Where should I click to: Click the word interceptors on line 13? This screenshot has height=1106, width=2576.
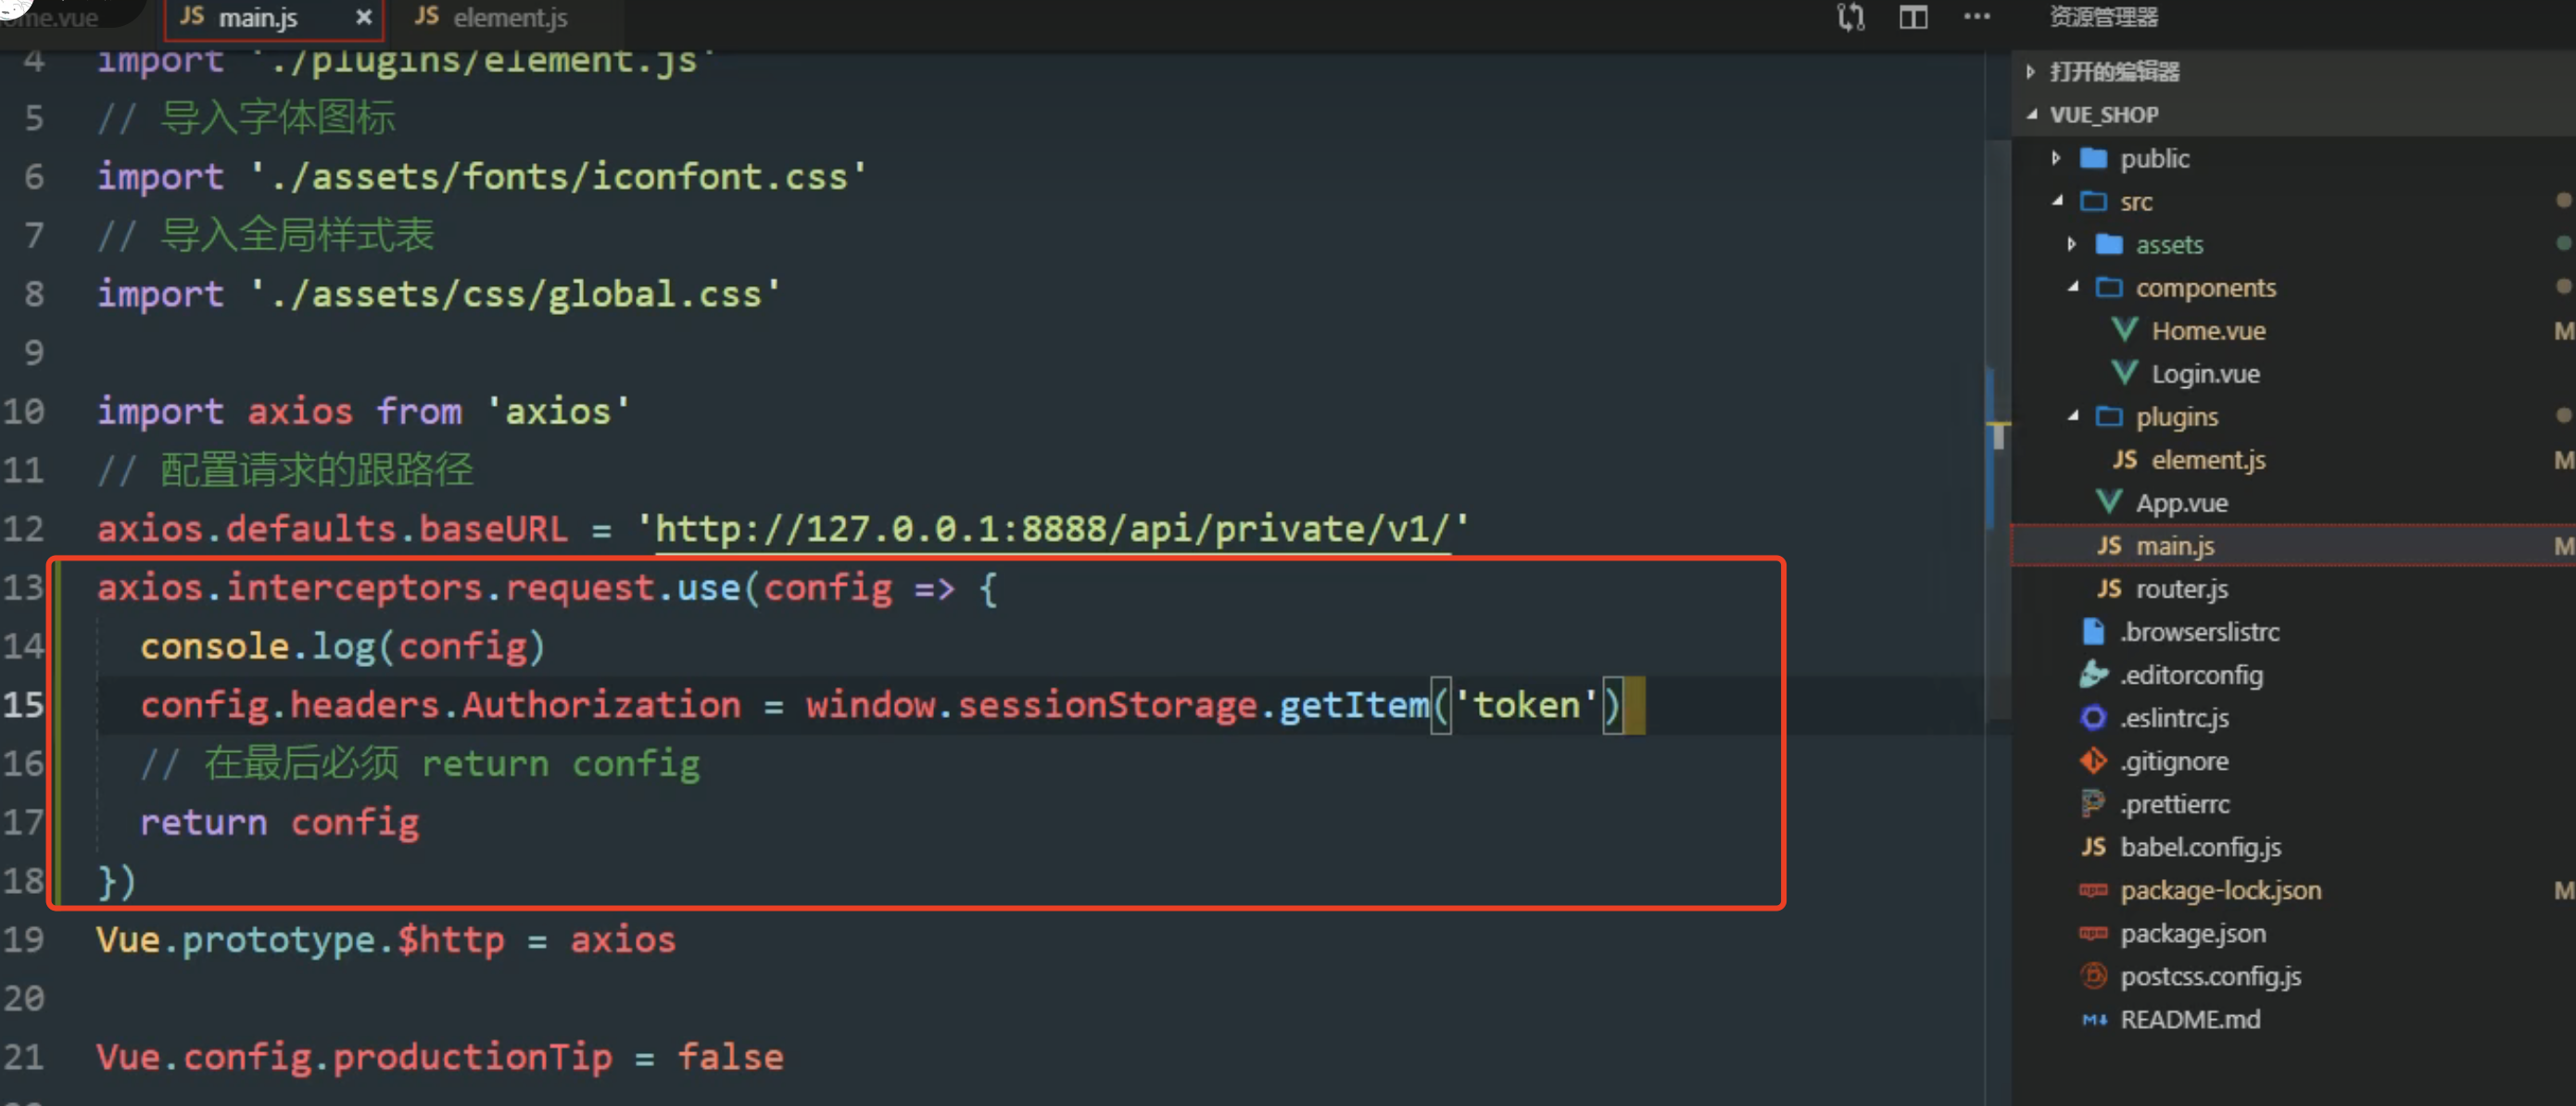point(354,587)
